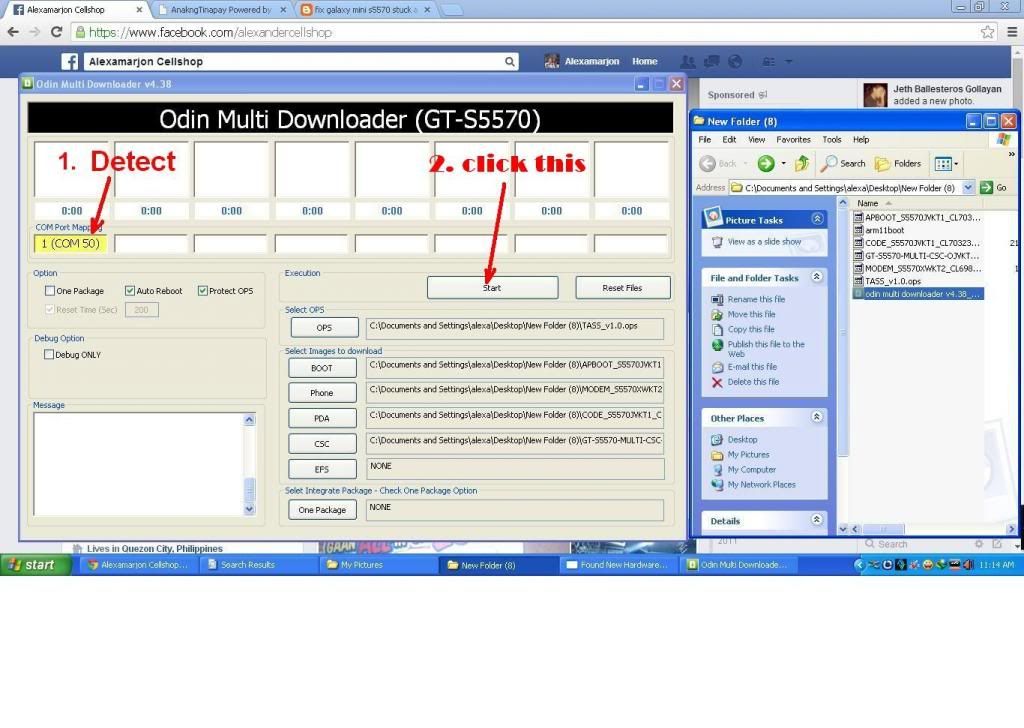Tick the Debug ONLY checkbox
This screenshot has height=728, width=1024.
click(50, 355)
